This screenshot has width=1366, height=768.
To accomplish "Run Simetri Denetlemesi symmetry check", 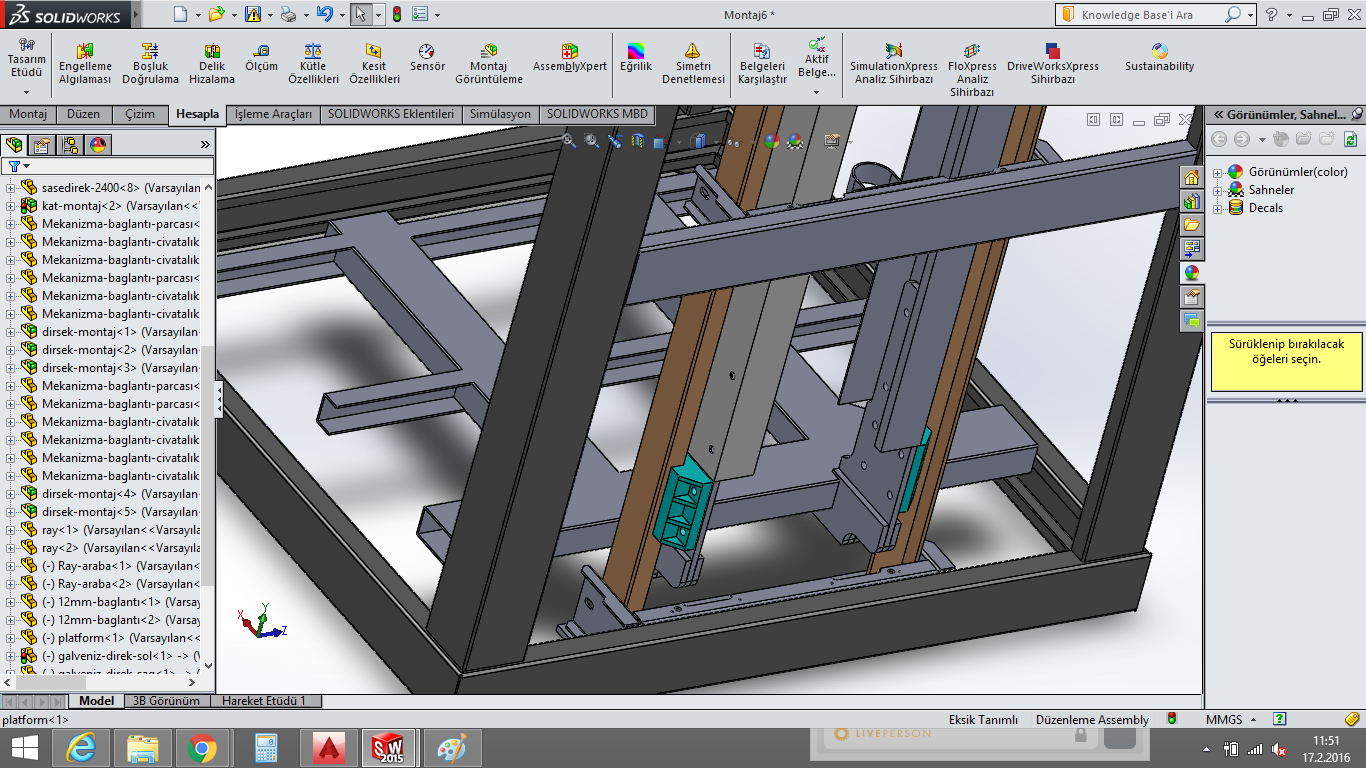I will pyautogui.click(x=693, y=64).
